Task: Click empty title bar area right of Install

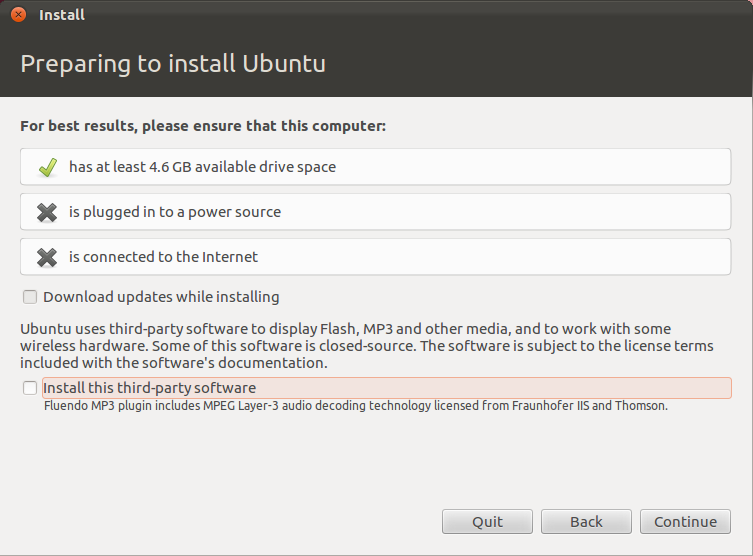Action: [x=400, y=15]
